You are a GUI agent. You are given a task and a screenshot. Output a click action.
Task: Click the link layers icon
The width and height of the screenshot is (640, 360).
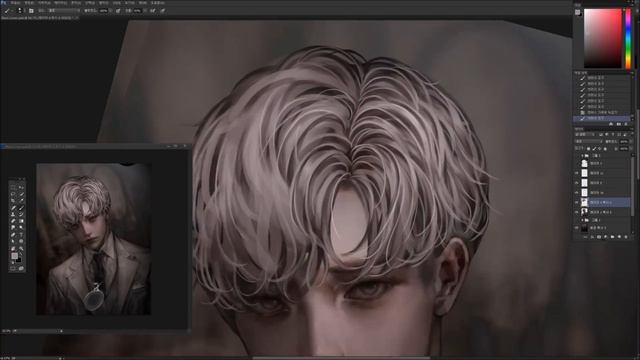coord(586,236)
